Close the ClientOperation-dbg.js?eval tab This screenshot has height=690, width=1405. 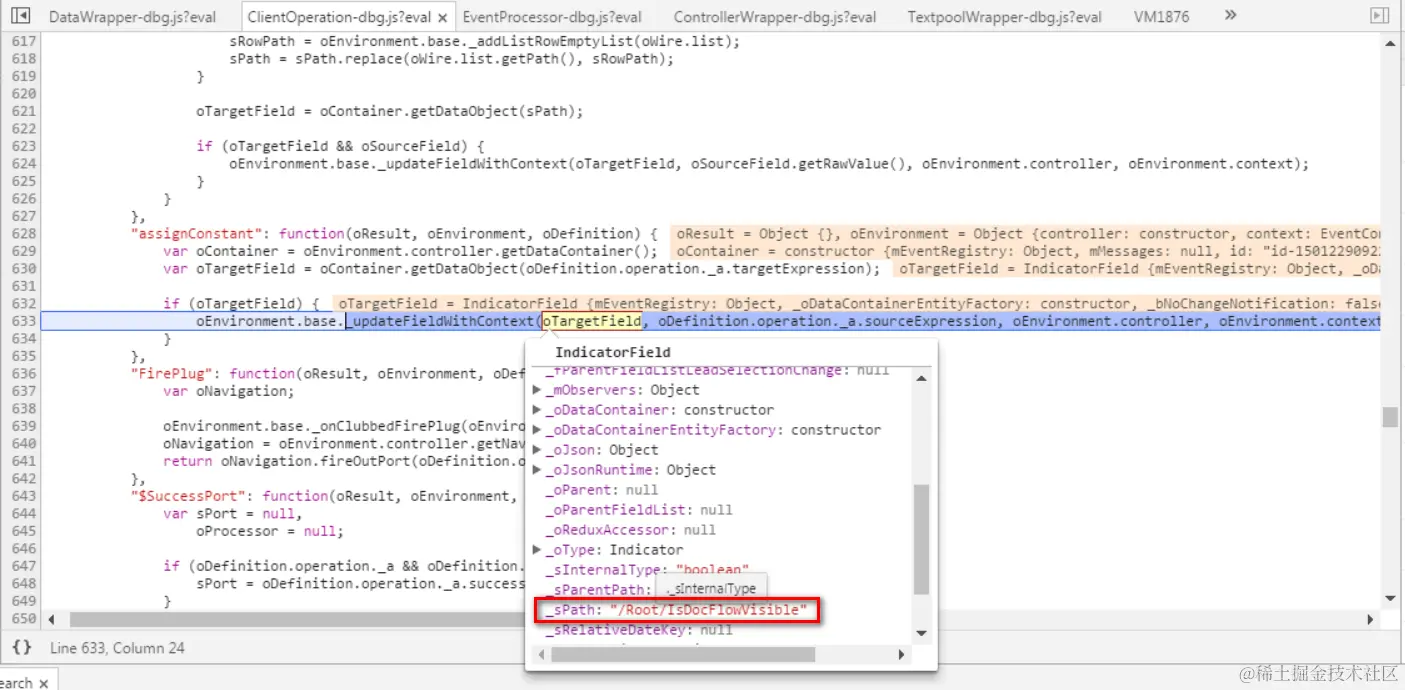(441, 17)
